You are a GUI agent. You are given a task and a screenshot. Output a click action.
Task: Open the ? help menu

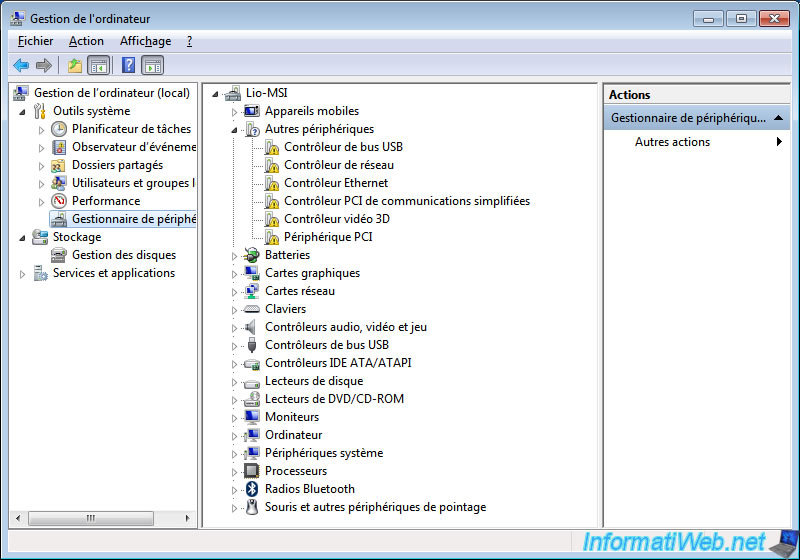click(189, 41)
